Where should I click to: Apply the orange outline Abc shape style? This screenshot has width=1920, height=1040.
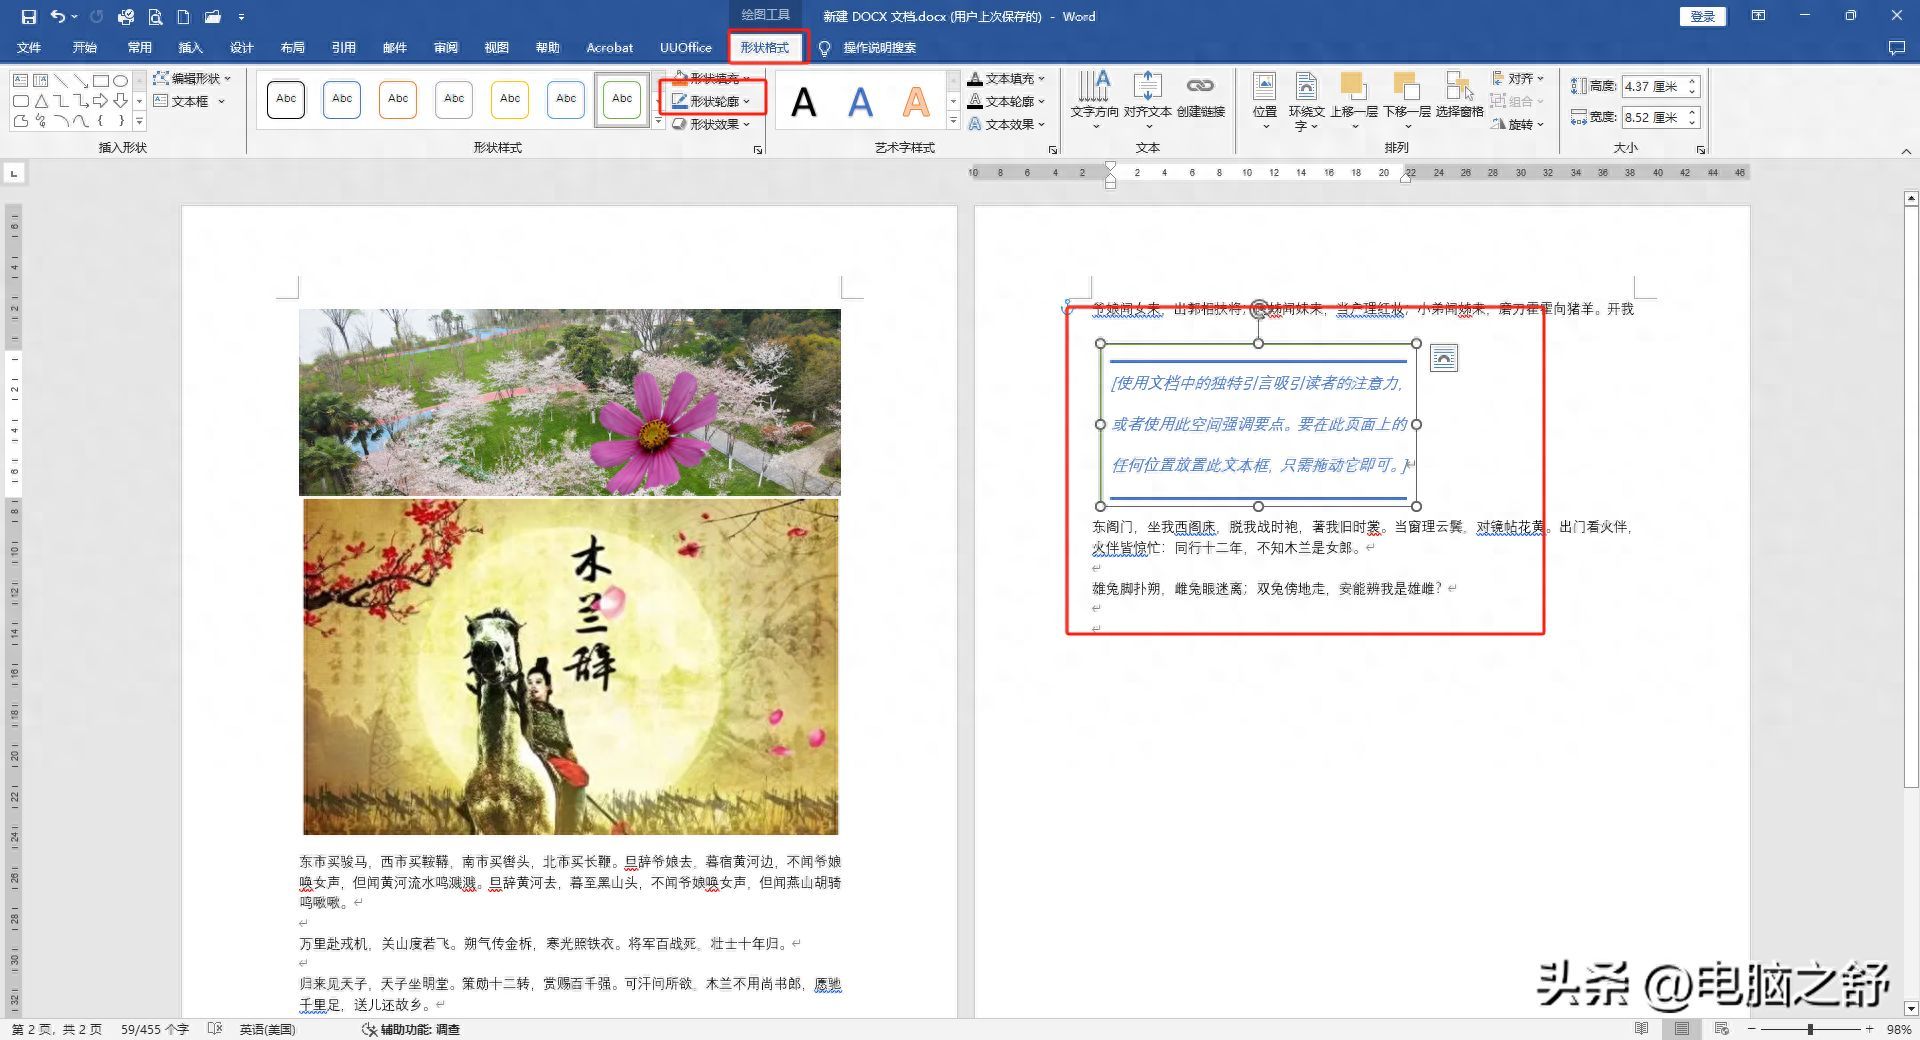click(398, 99)
